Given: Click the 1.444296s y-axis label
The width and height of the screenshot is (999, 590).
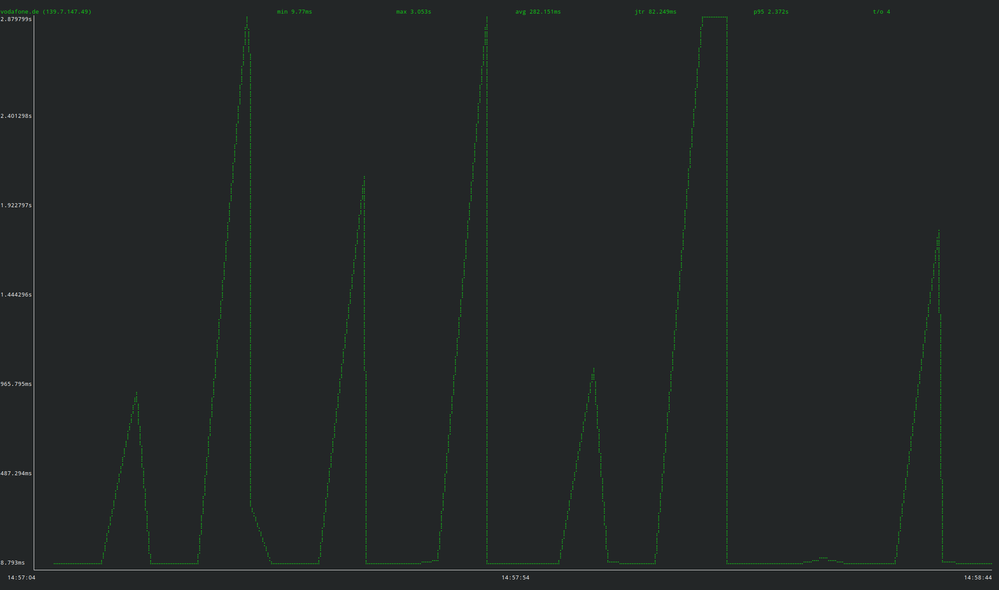Looking at the screenshot, I should 16,294.
